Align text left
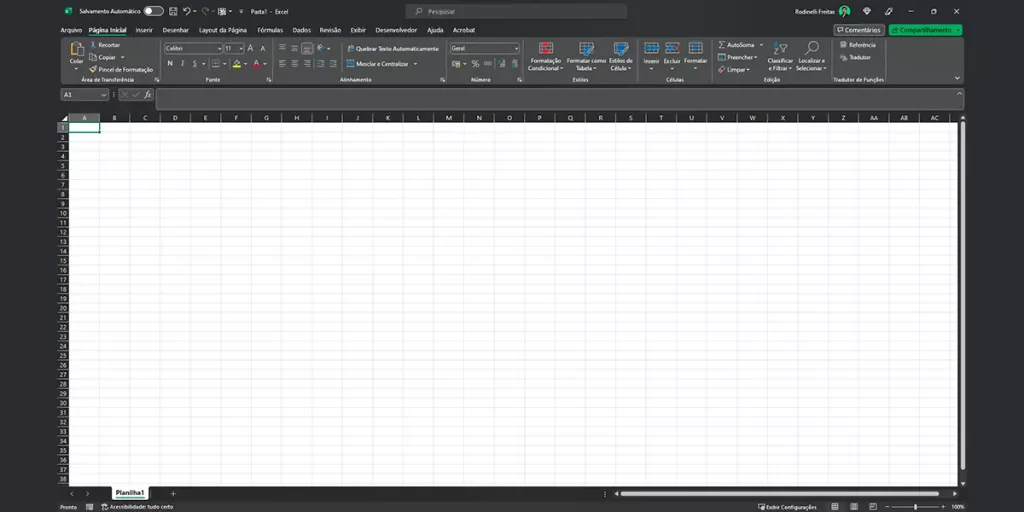The width and height of the screenshot is (1024, 512). (x=282, y=63)
